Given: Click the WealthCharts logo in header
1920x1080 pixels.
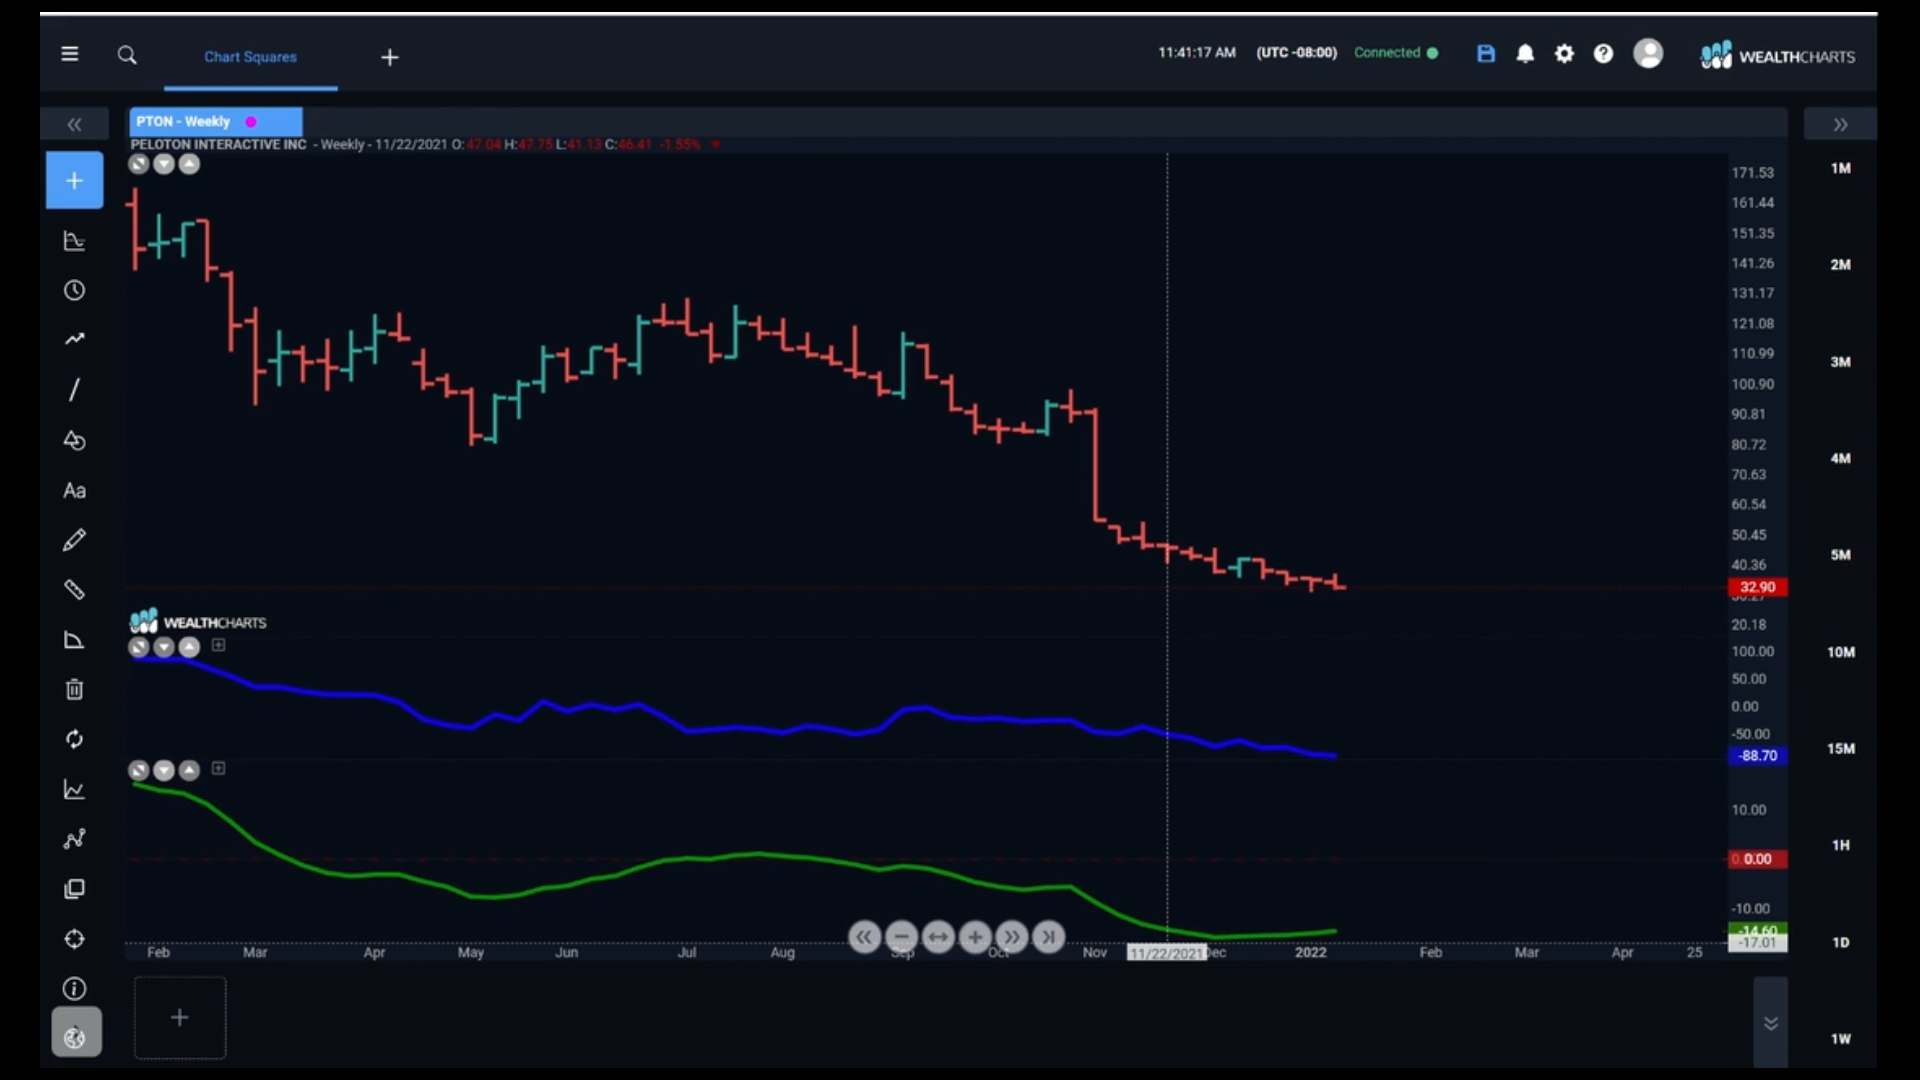Looking at the screenshot, I should 1777,56.
